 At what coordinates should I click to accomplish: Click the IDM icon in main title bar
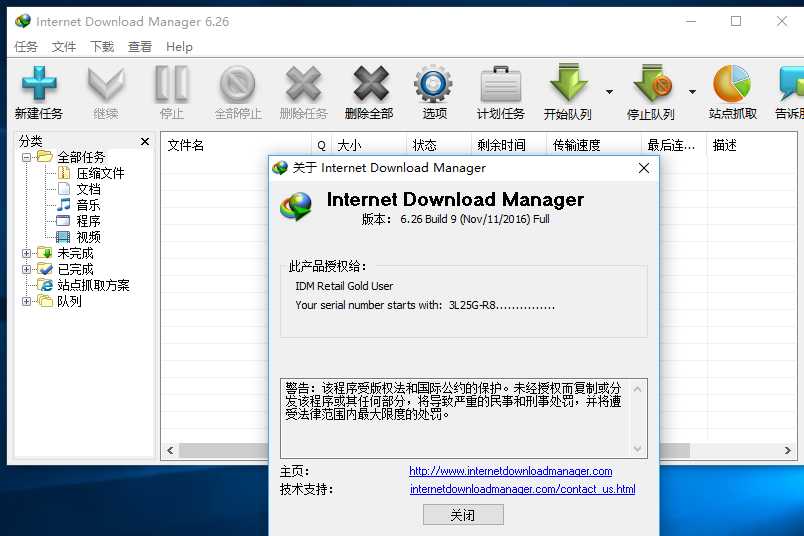[x=23, y=21]
